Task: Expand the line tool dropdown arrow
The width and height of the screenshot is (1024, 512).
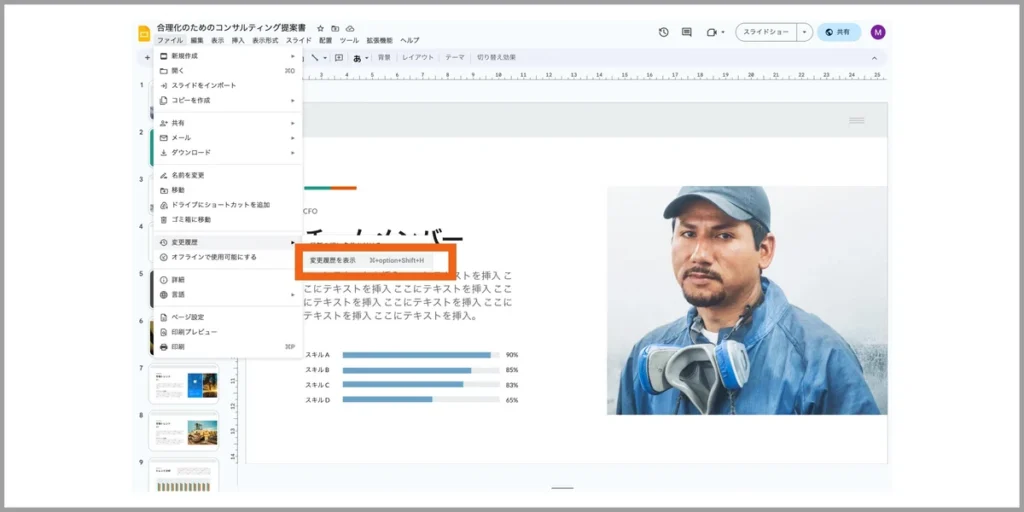Action: [325, 58]
